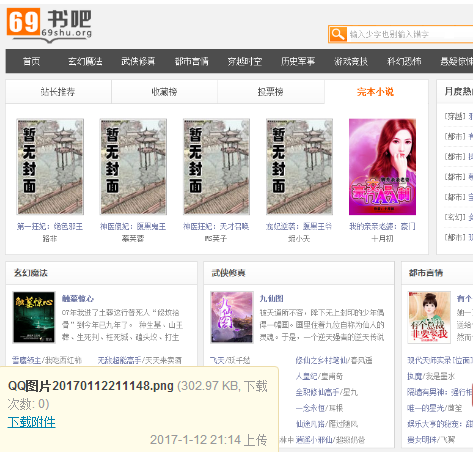This screenshot has height=452, width=473.
Task: Open the 神医佣妃:腹黑鬼王 title link
Action: tap(133, 227)
